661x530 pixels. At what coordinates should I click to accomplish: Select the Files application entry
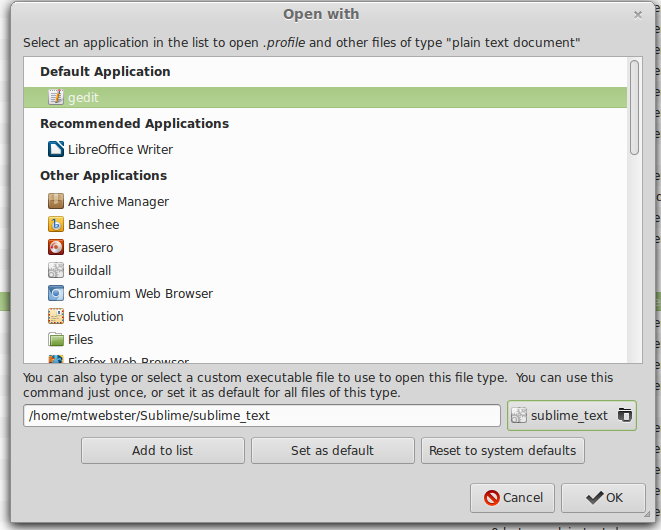click(x=325, y=339)
